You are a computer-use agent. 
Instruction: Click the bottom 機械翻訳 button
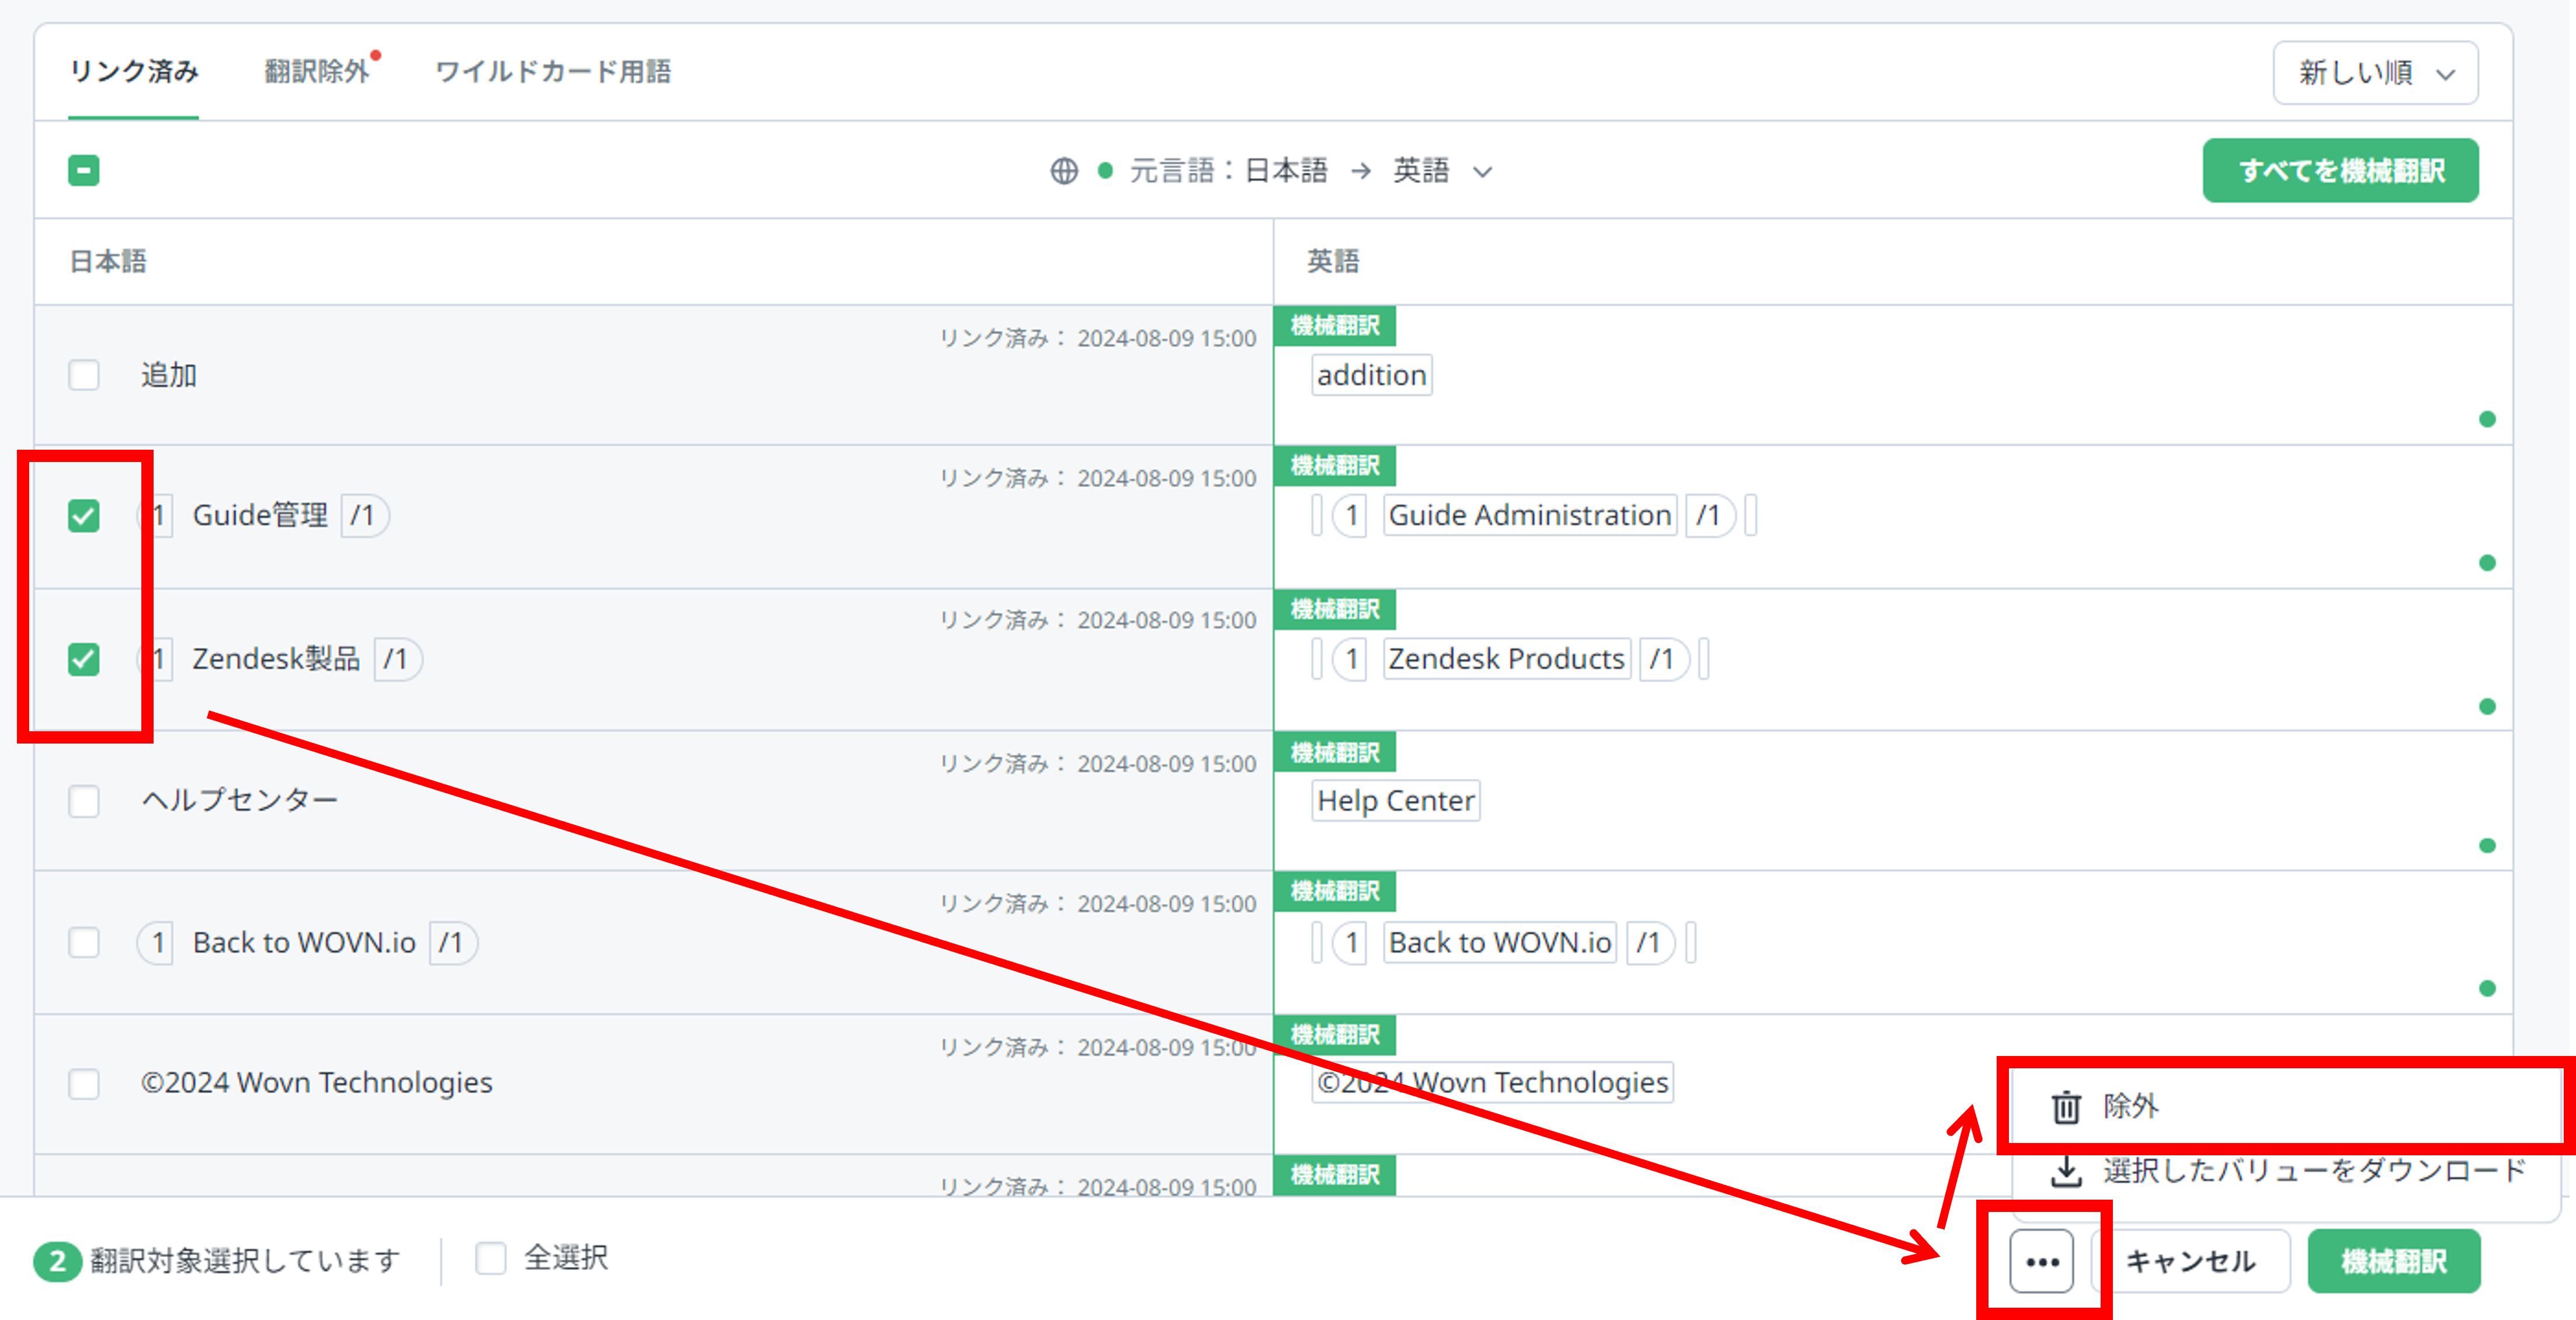pos(2393,1261)
